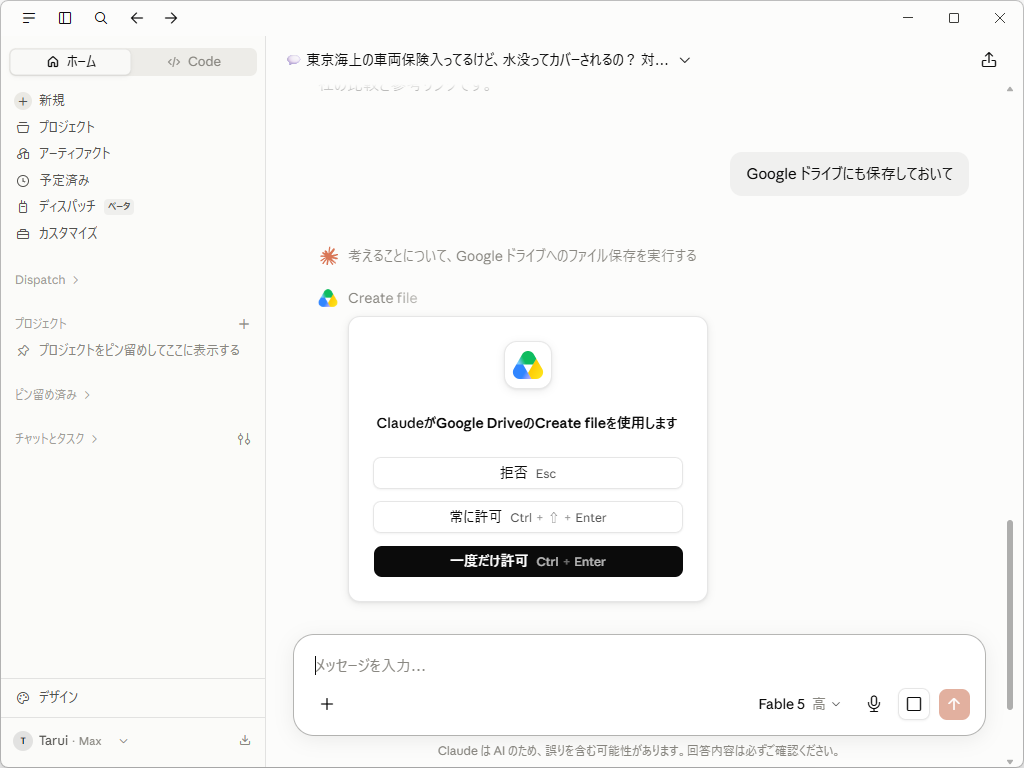Expand the ピン留め済み section
This screenshot has width=1024, height=768.
pos(53,394)
